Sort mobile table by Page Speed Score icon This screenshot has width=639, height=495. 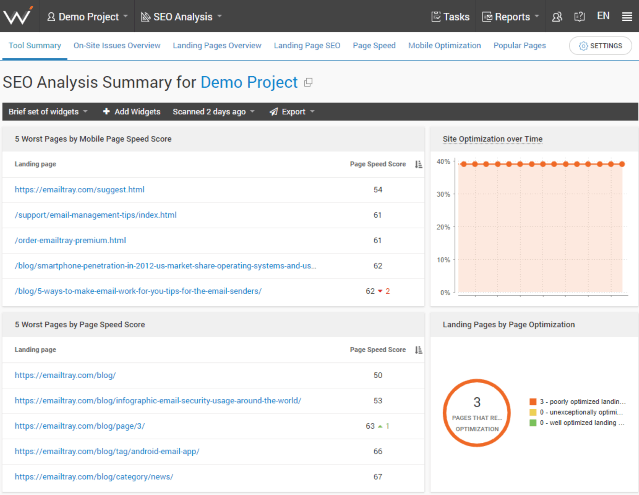coord(418,164)
